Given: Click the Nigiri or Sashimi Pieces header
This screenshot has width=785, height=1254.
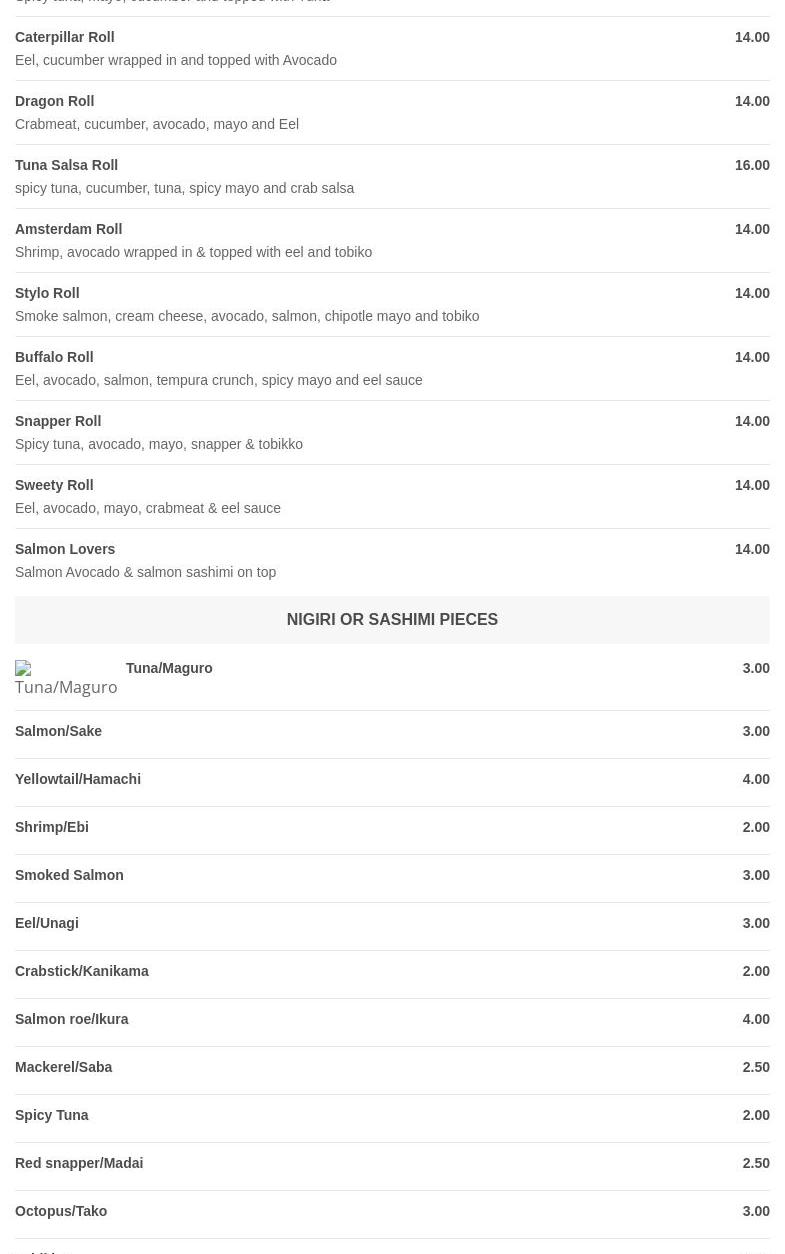Looking at the screenshot, I should coord(392,620).
